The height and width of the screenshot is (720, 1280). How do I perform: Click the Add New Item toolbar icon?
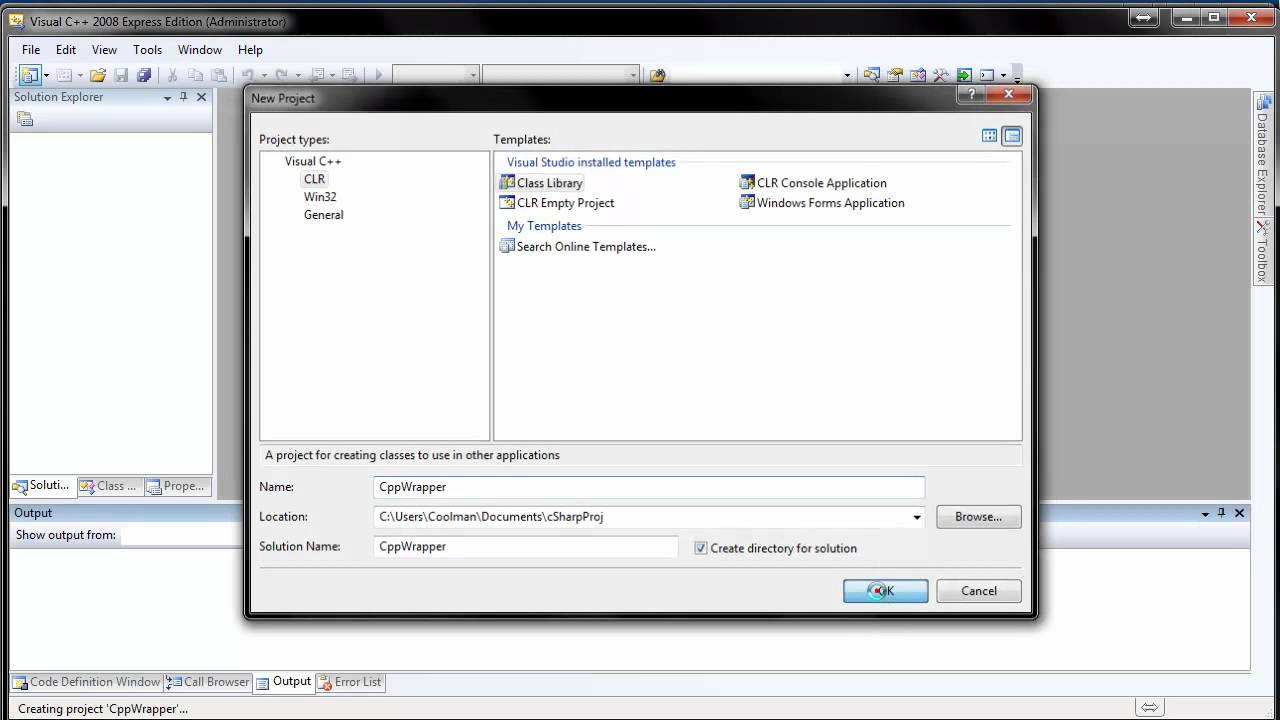coord(64,75)
